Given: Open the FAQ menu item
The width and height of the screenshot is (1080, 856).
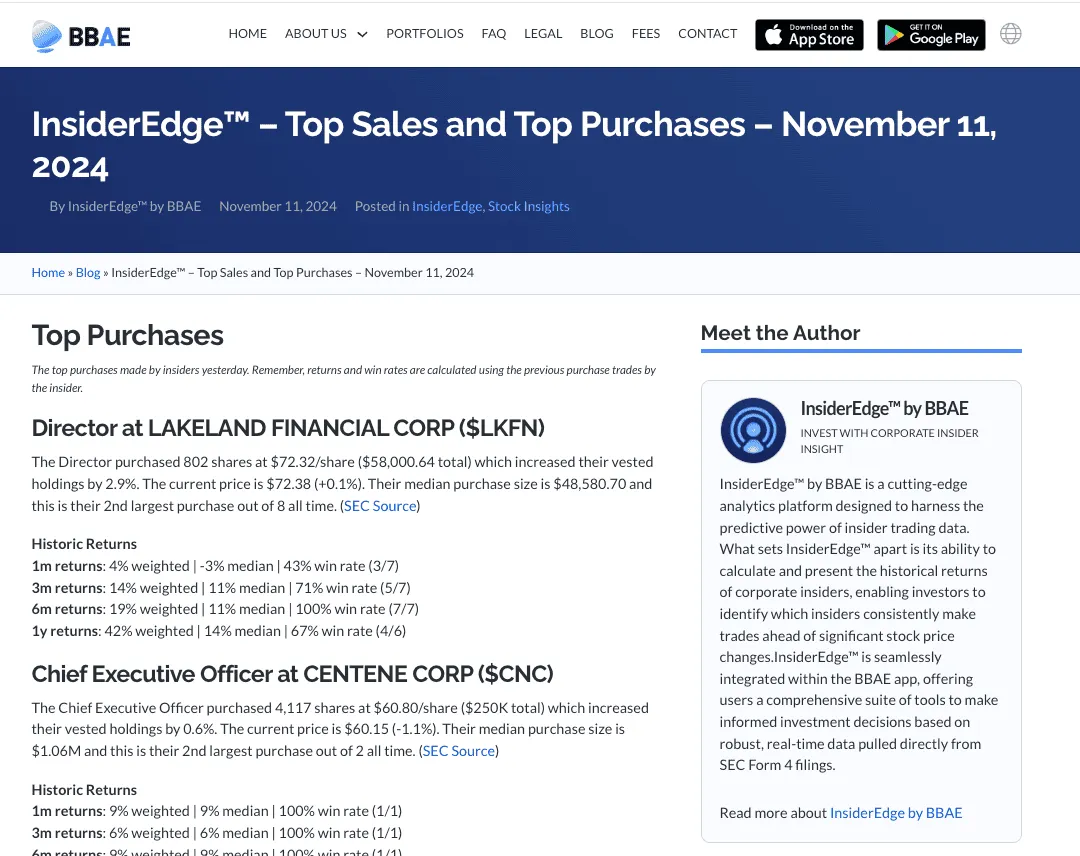Looking at the screenshot, I should pos(494,34).
